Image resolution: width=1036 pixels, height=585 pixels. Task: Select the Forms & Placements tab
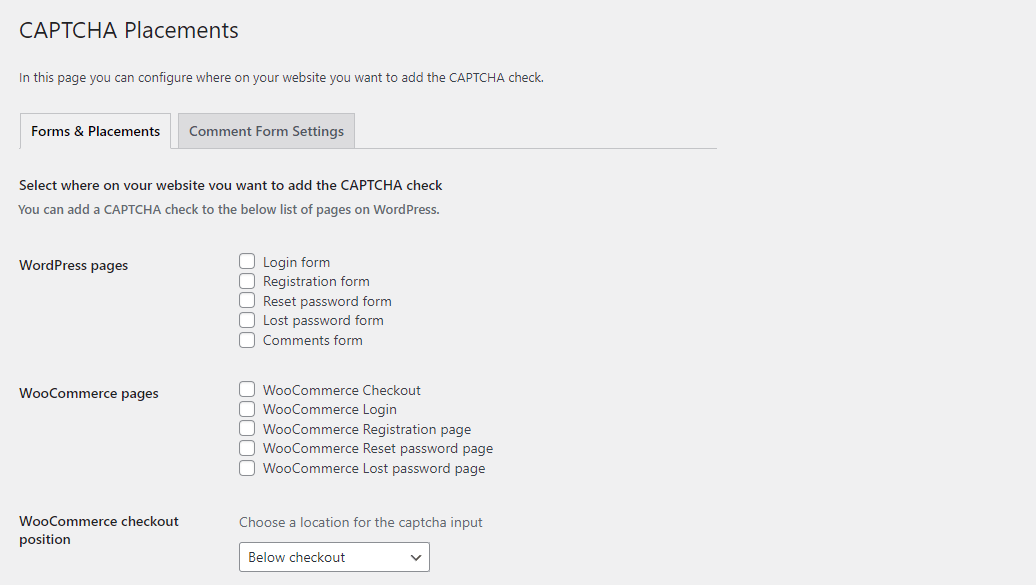tap(95, 131)
